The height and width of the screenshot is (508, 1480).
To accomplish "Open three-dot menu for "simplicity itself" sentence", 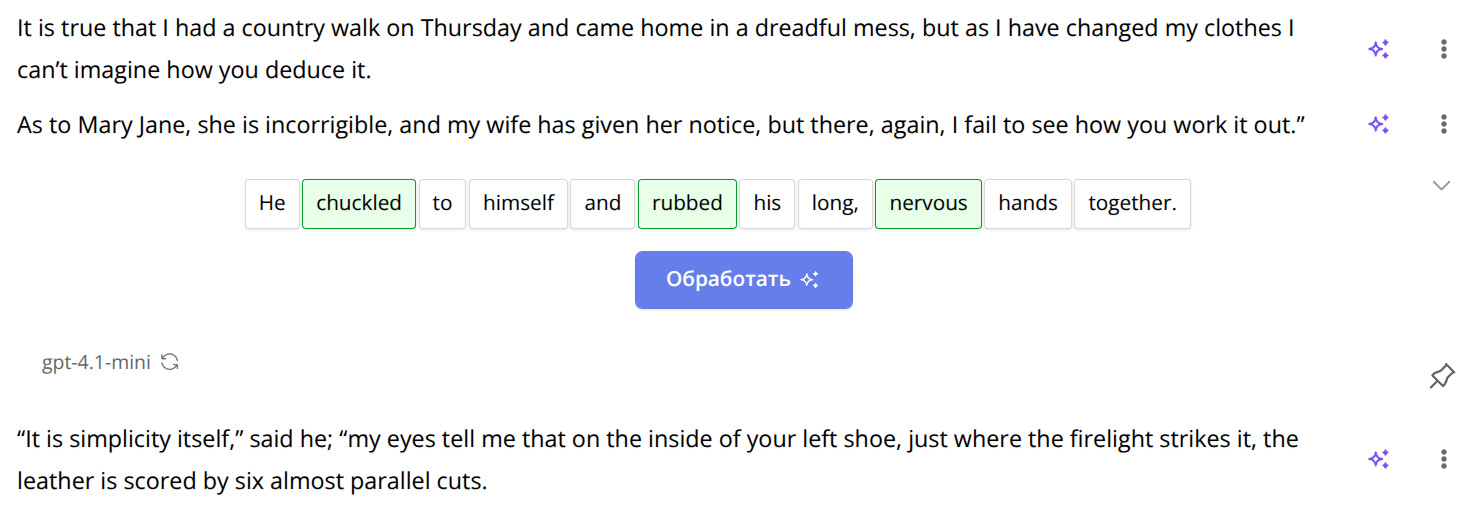I will [1443, 459].
